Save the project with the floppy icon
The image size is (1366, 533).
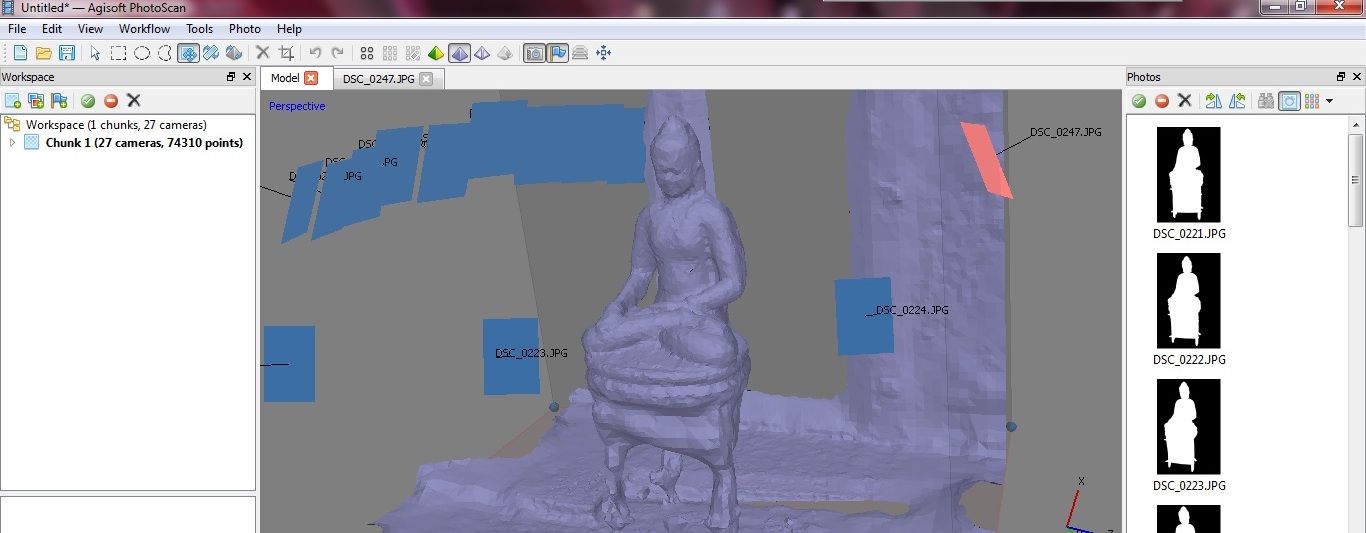pos(67,53)
